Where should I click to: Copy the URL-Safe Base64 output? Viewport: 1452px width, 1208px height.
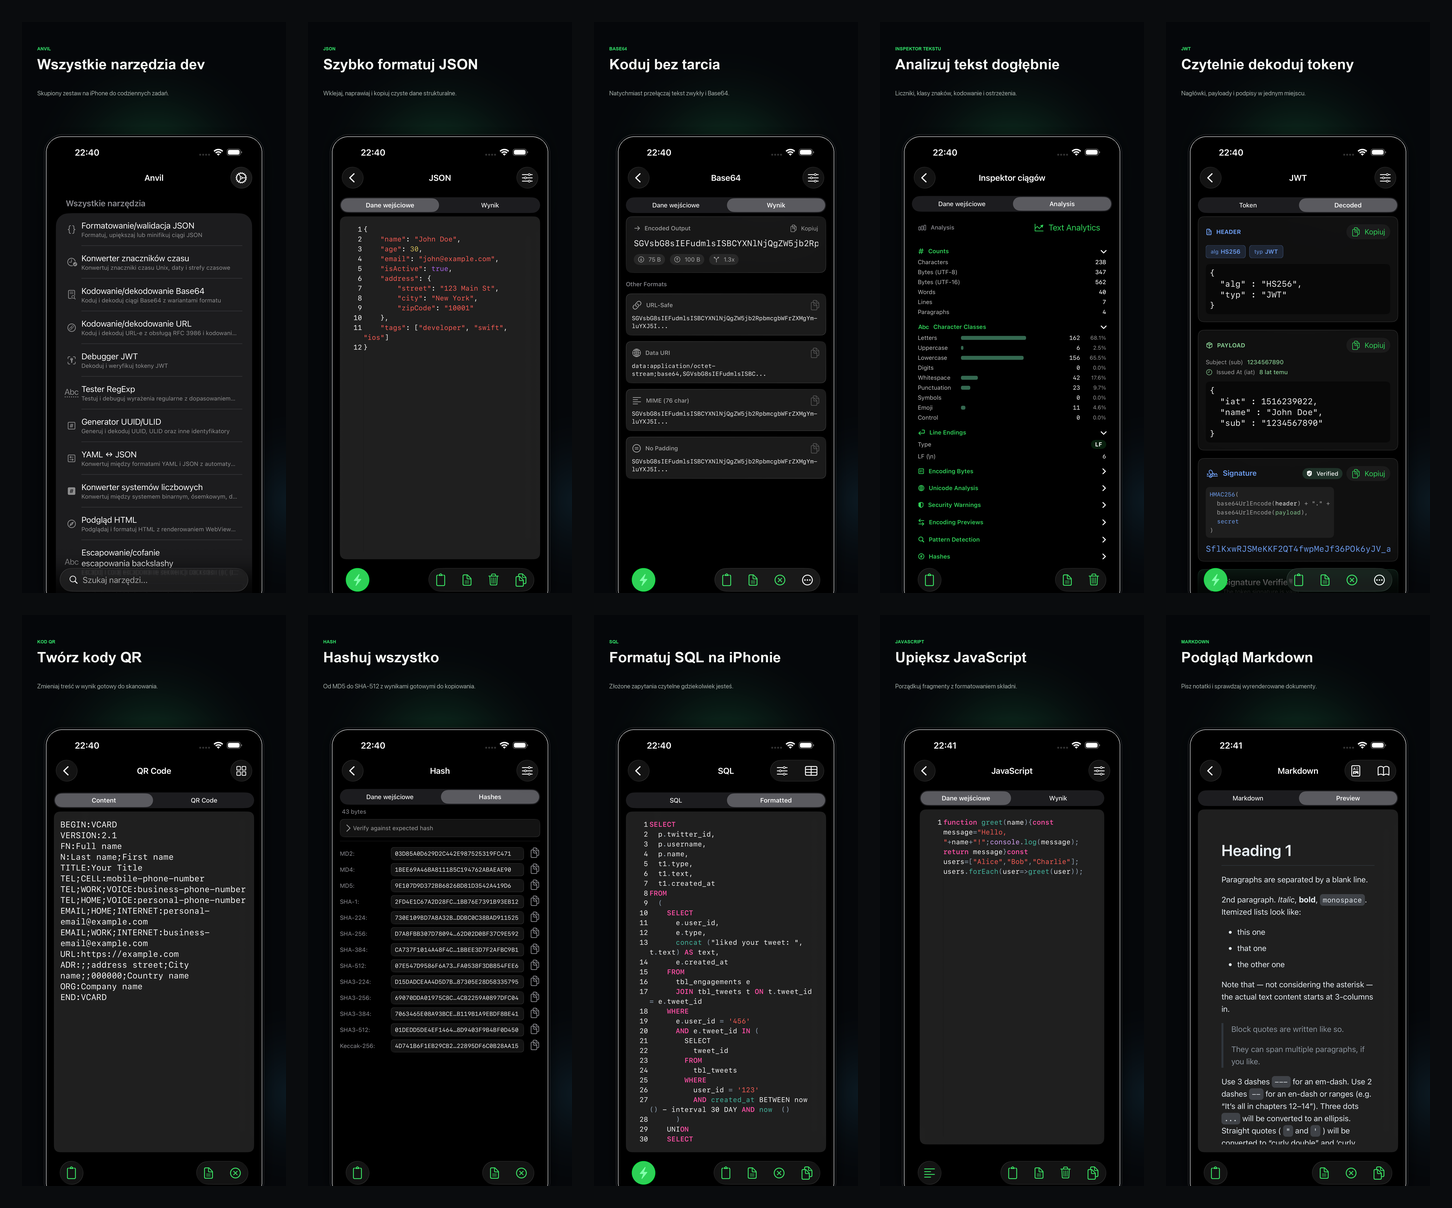click(x=814, y=305)
